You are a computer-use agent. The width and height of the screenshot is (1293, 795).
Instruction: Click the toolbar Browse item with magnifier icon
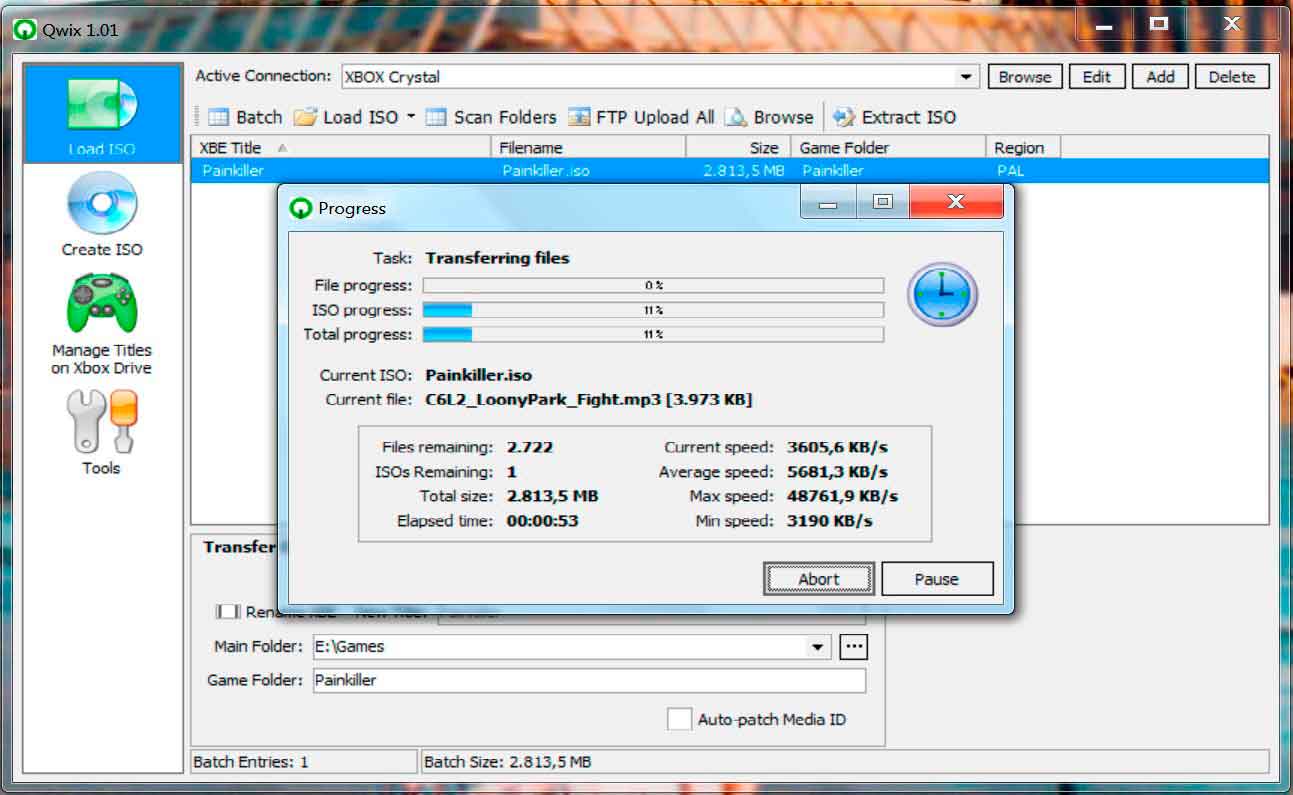click(x=769, y=117)
